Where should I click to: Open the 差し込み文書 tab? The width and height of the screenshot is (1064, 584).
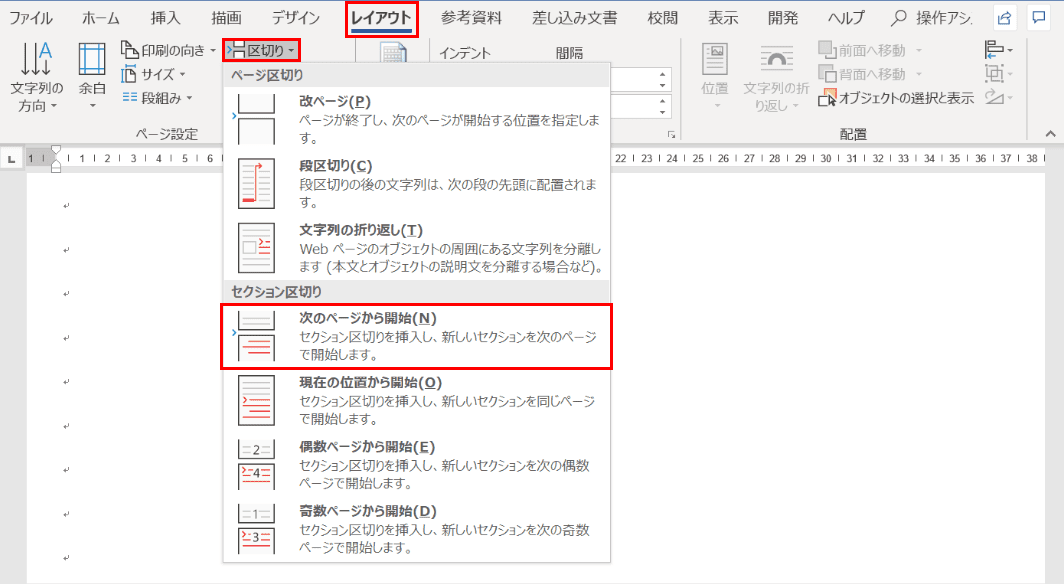coord(575,18)
